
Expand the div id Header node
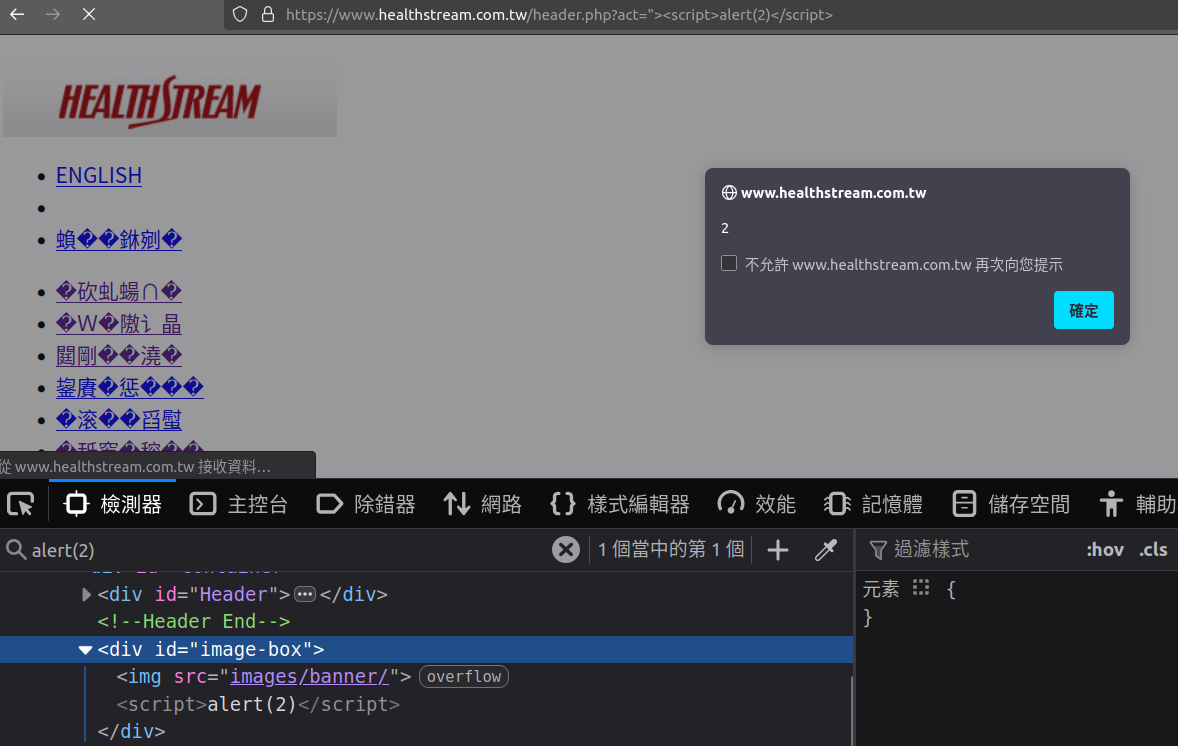pos(86,594)
